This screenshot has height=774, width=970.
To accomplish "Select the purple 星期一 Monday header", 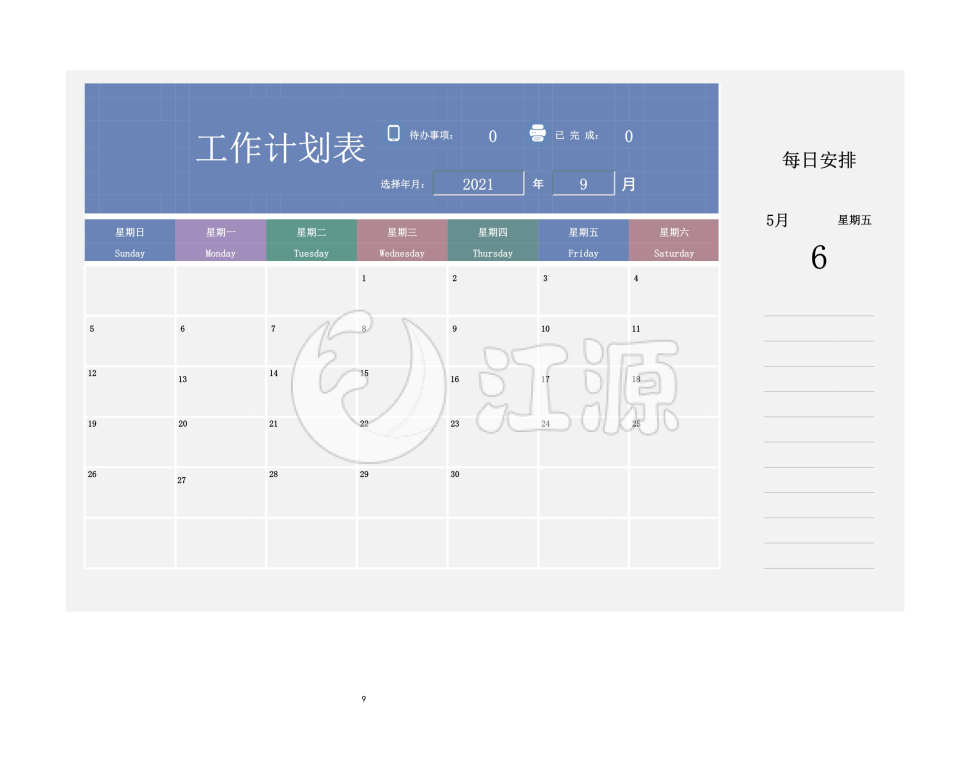I will click(221, 241).
